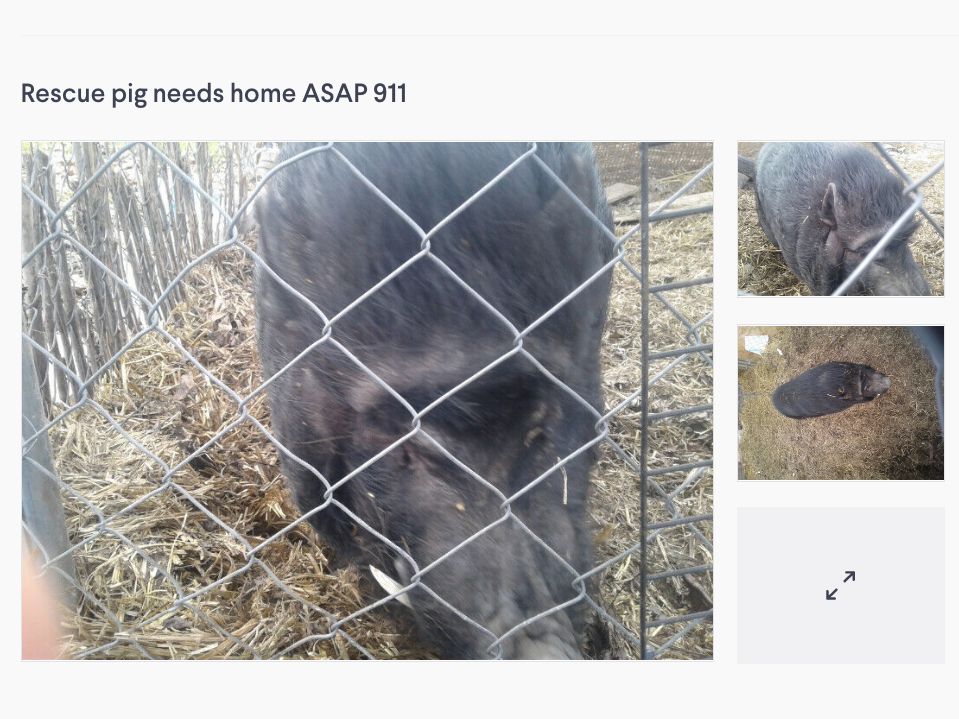The width and height of the screenshot is (959, 719).
Task: Click the pig's ear in first thumbnail
Action: tap(830, 206)
